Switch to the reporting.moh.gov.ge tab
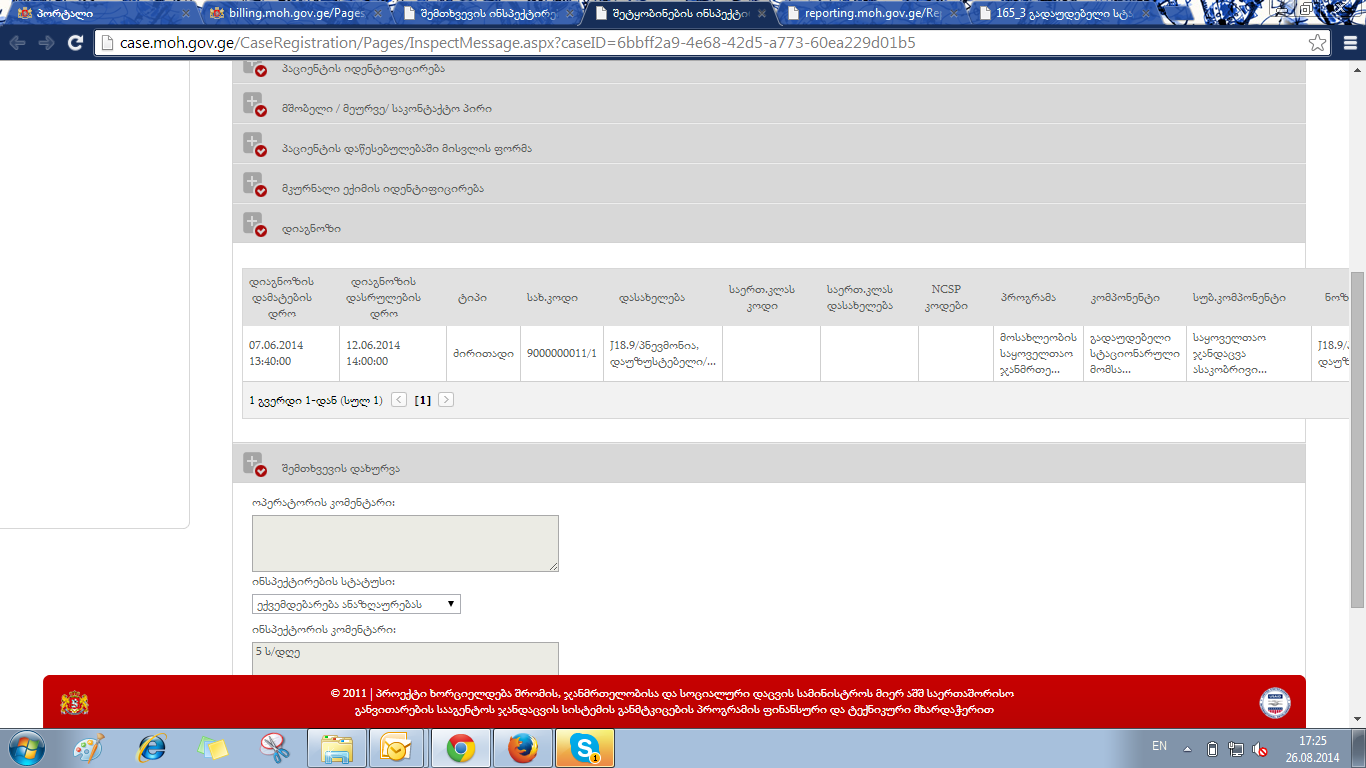 coord(870,14)
